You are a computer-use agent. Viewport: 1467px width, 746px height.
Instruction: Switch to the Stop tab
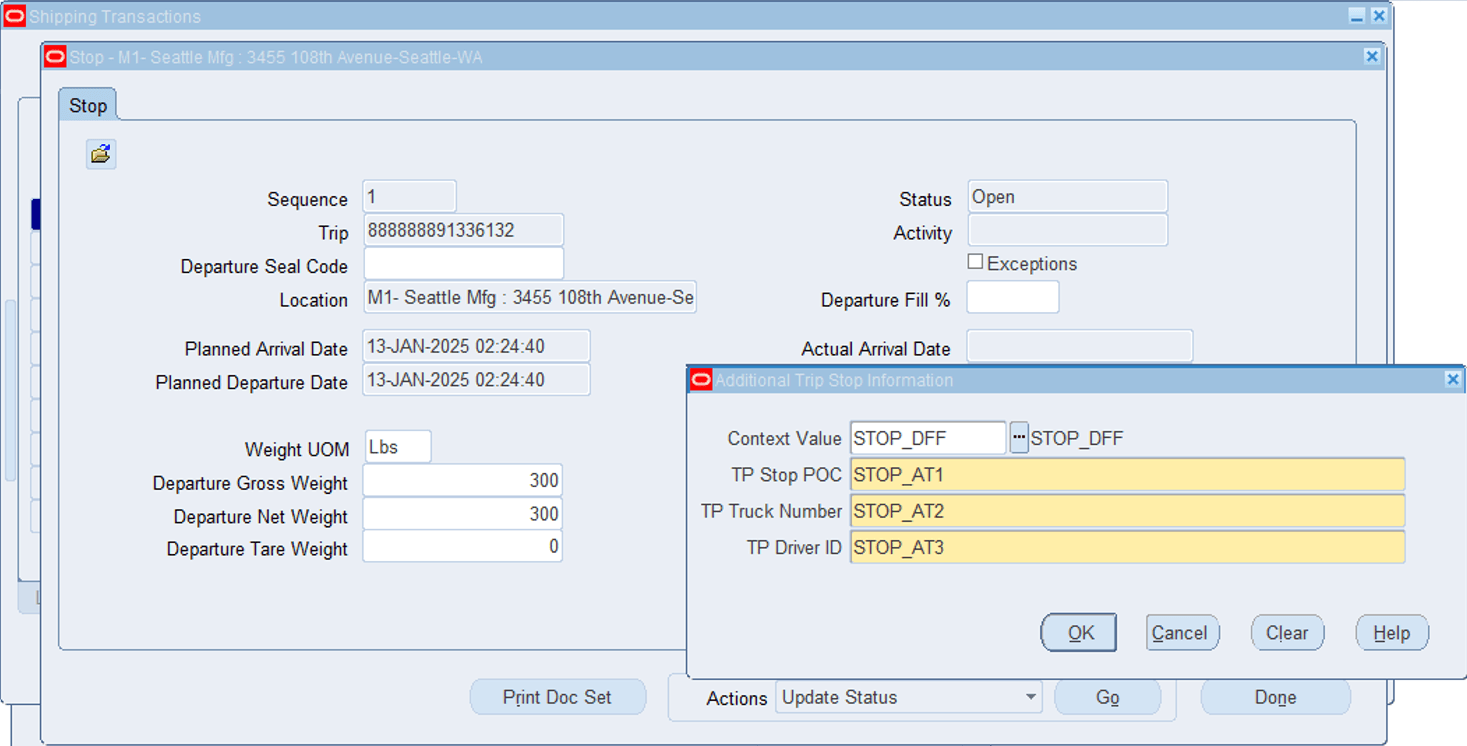pyautogui.click(x=87, y=104)
